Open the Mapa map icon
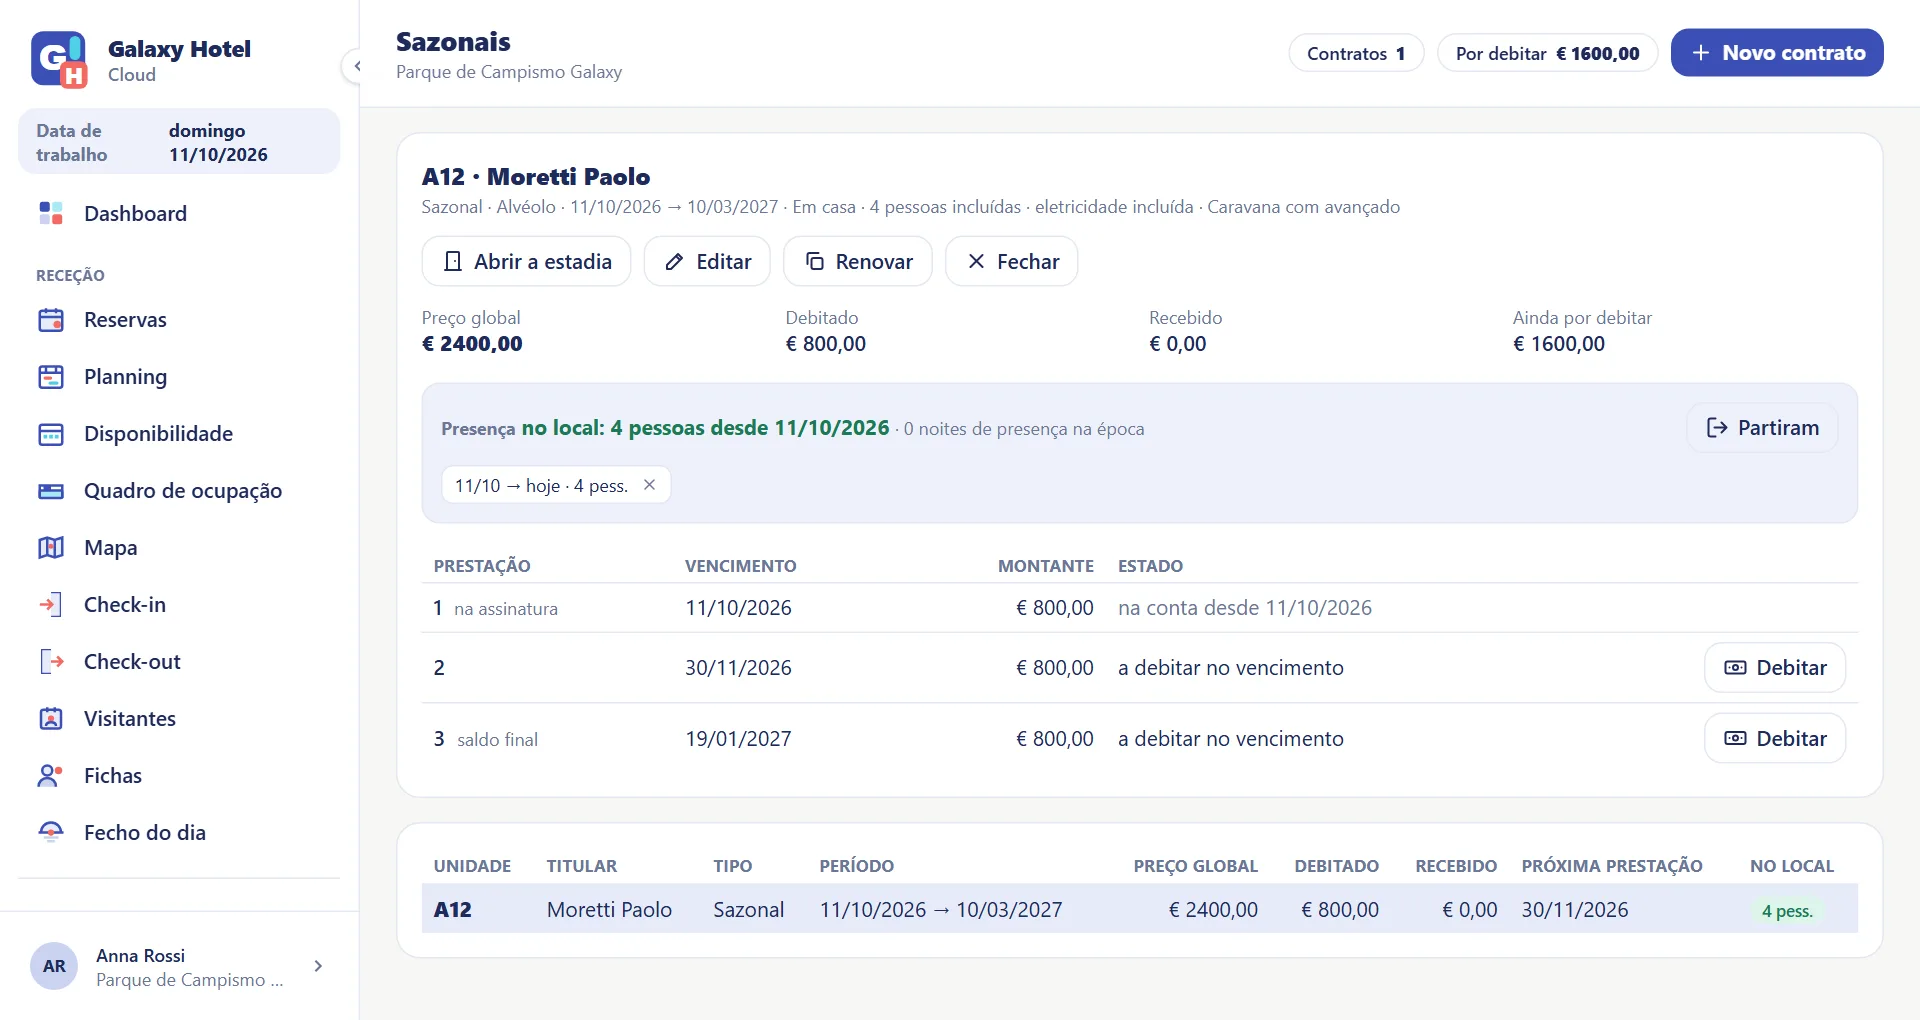Image resolution: width=1920 pixels, height=1020 pixels. point(51,548)
